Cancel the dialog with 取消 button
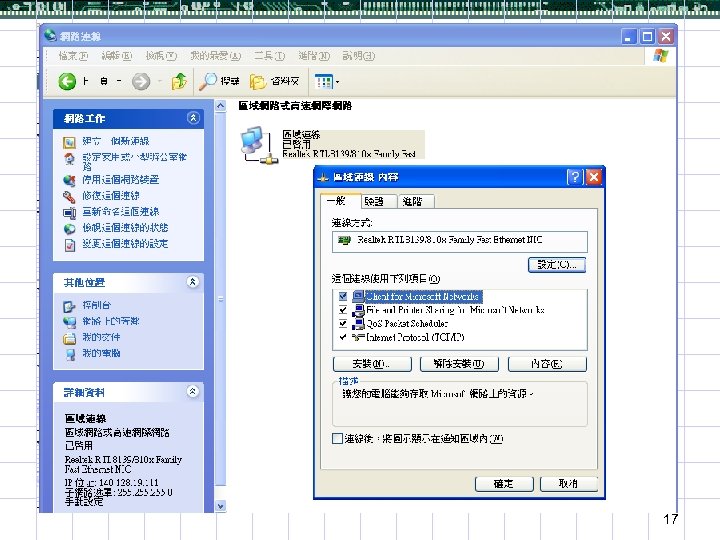 pos(568,484)
